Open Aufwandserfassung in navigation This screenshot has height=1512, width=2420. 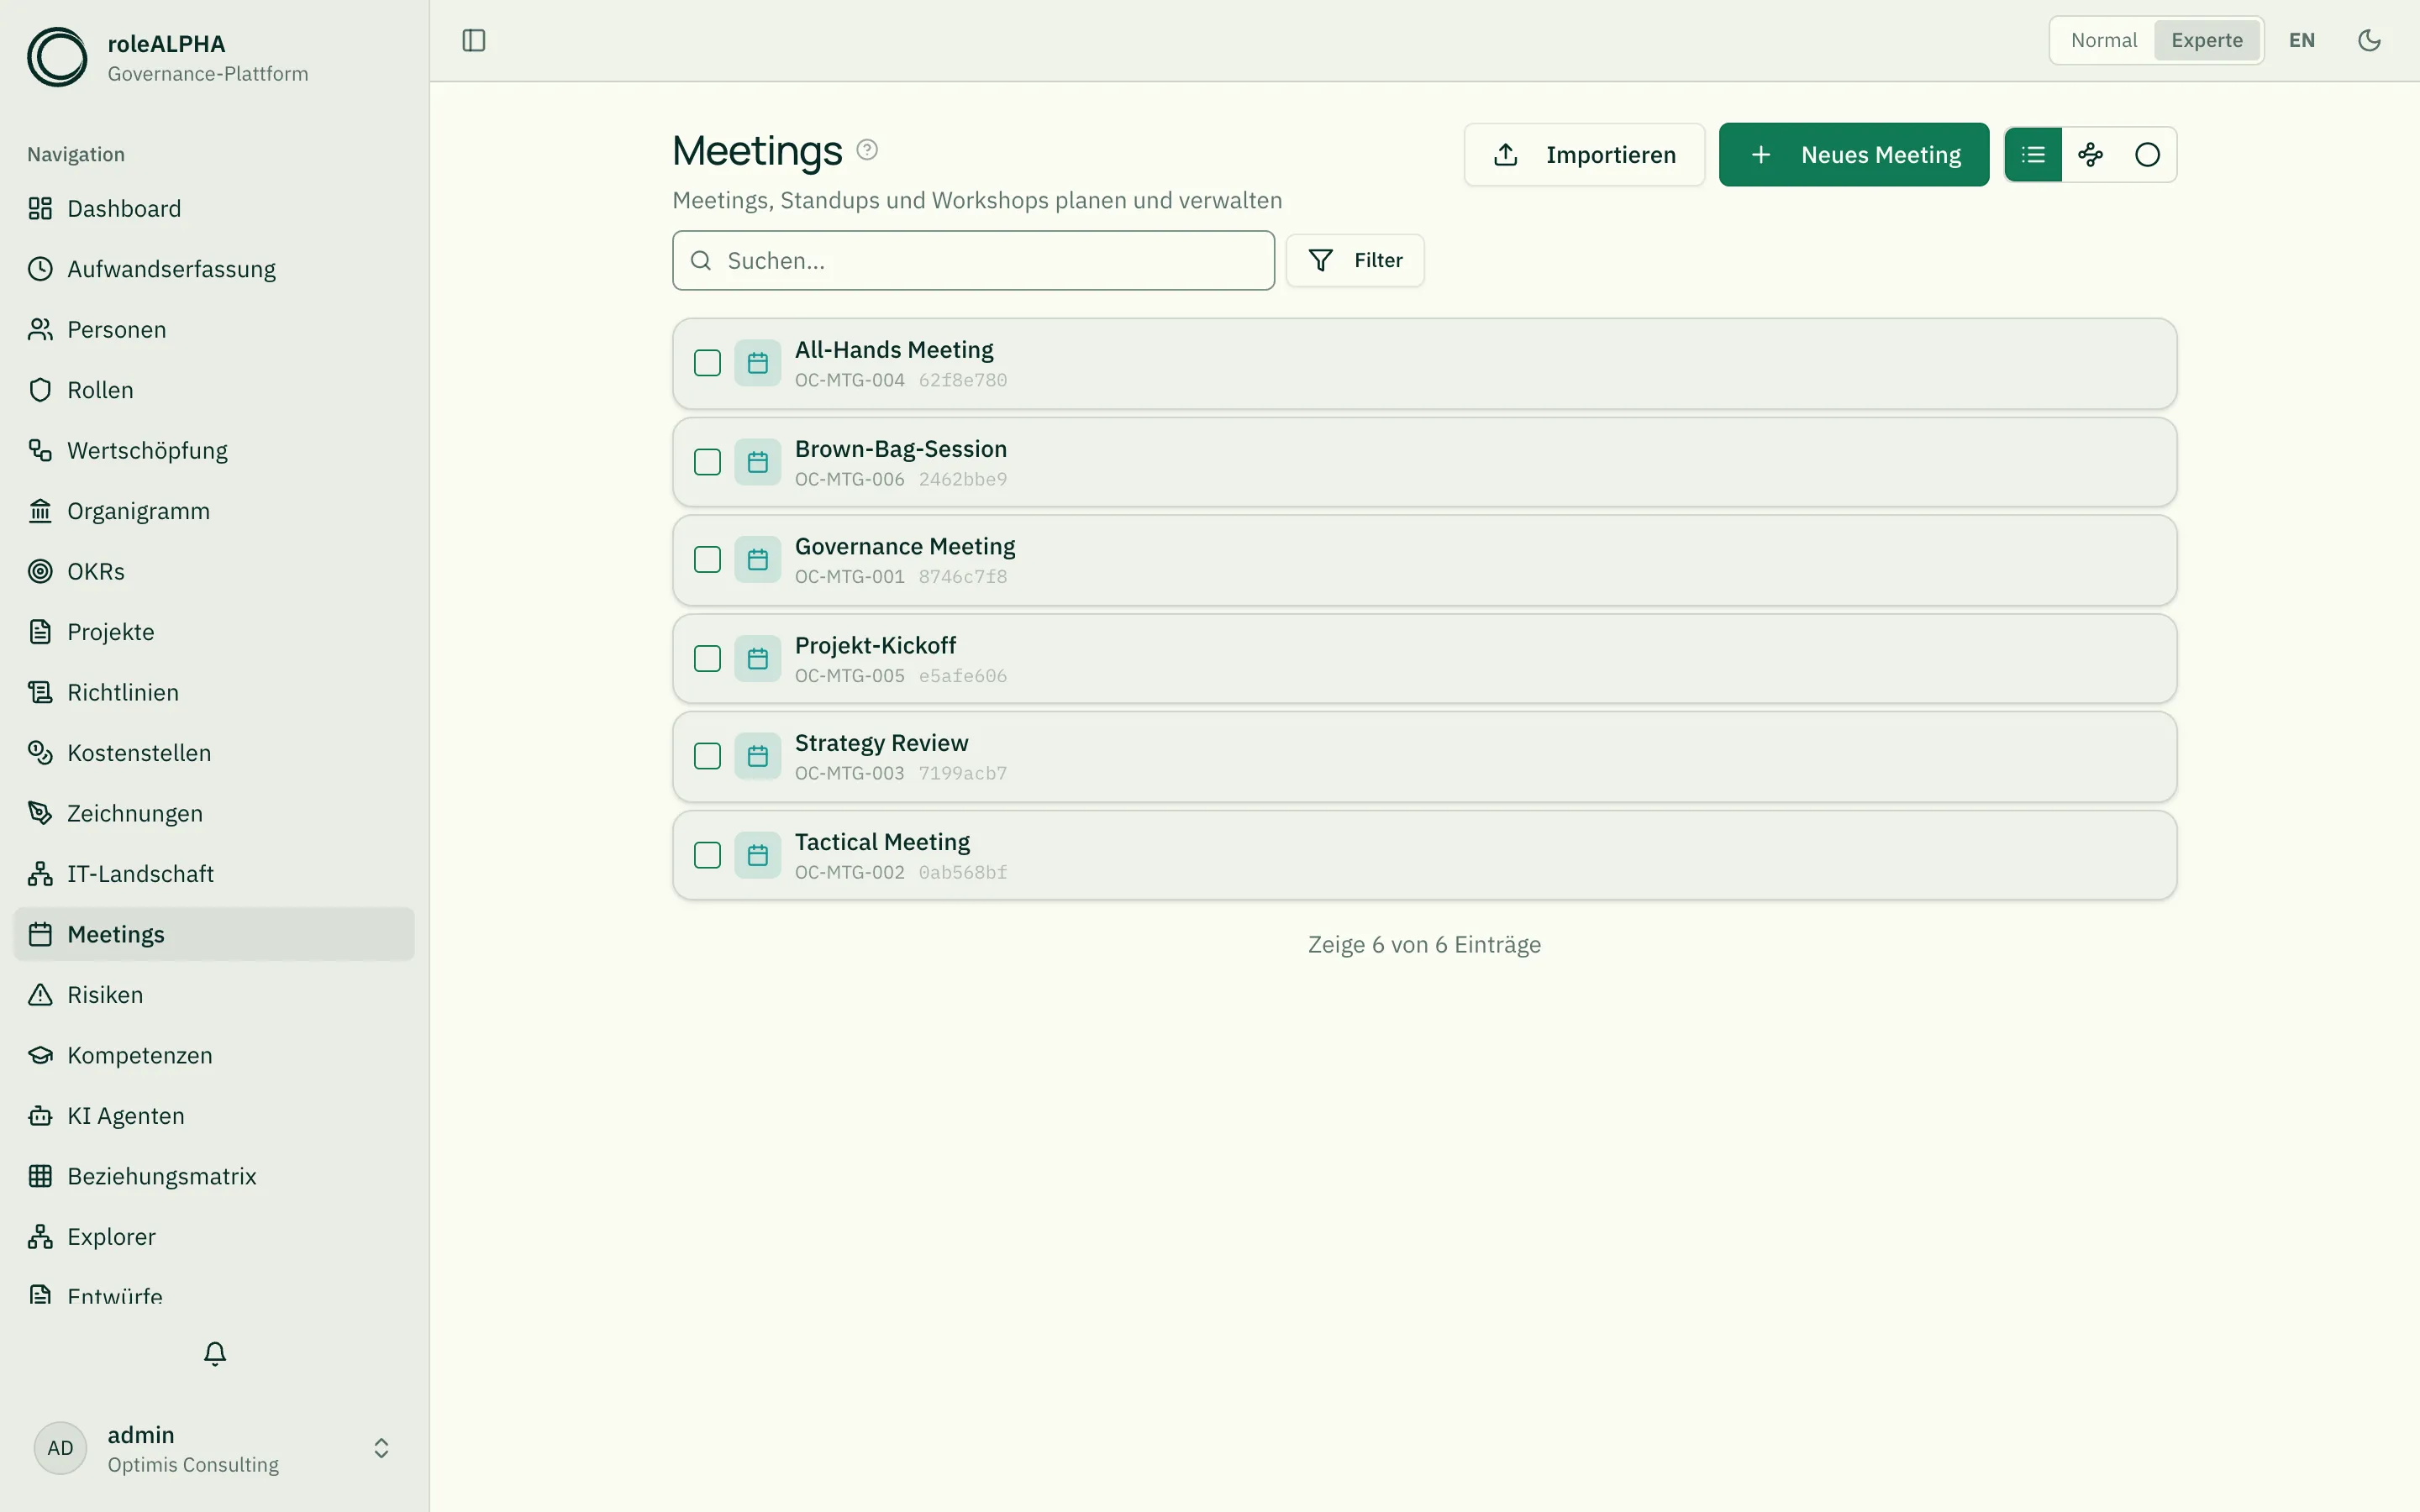(x=214, y=269)
